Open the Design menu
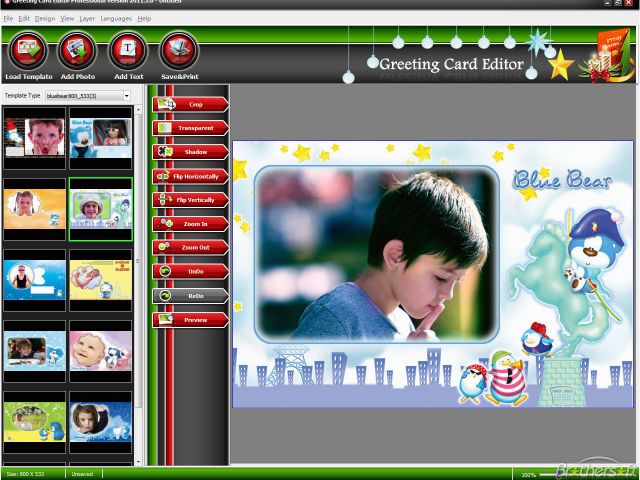This screenshot has height=480, width=640. coord(45,19)
